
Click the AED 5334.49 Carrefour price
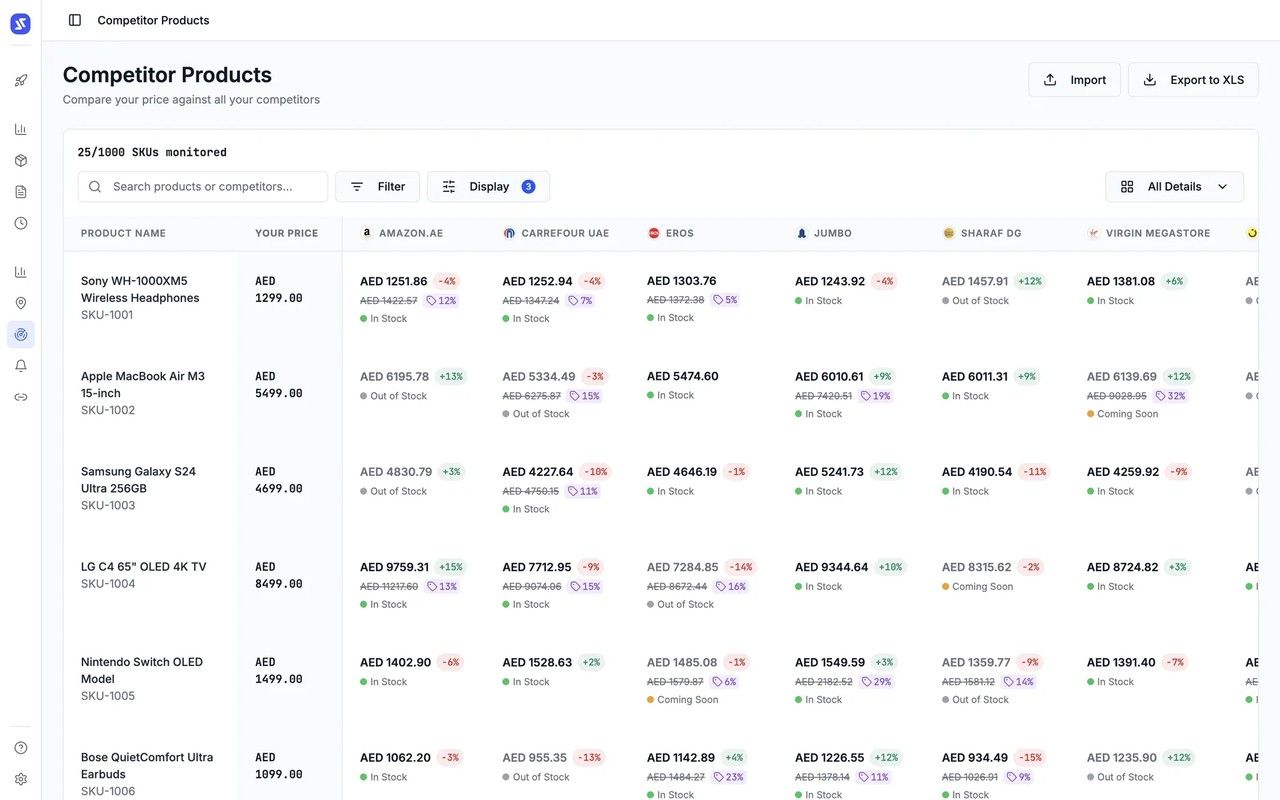pos(539,376)
